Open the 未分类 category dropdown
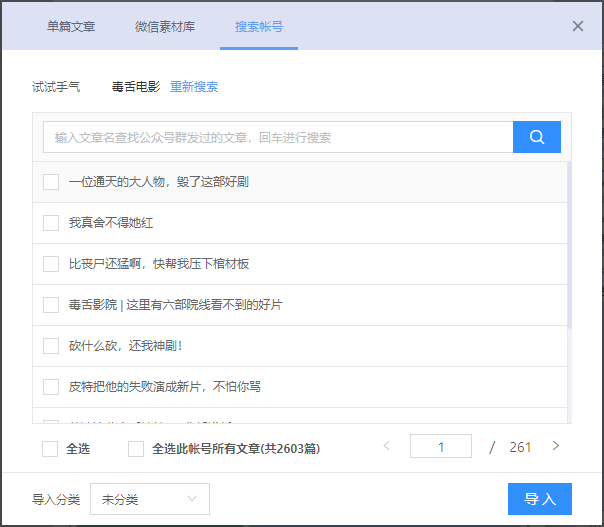 (x=150, y=498)
